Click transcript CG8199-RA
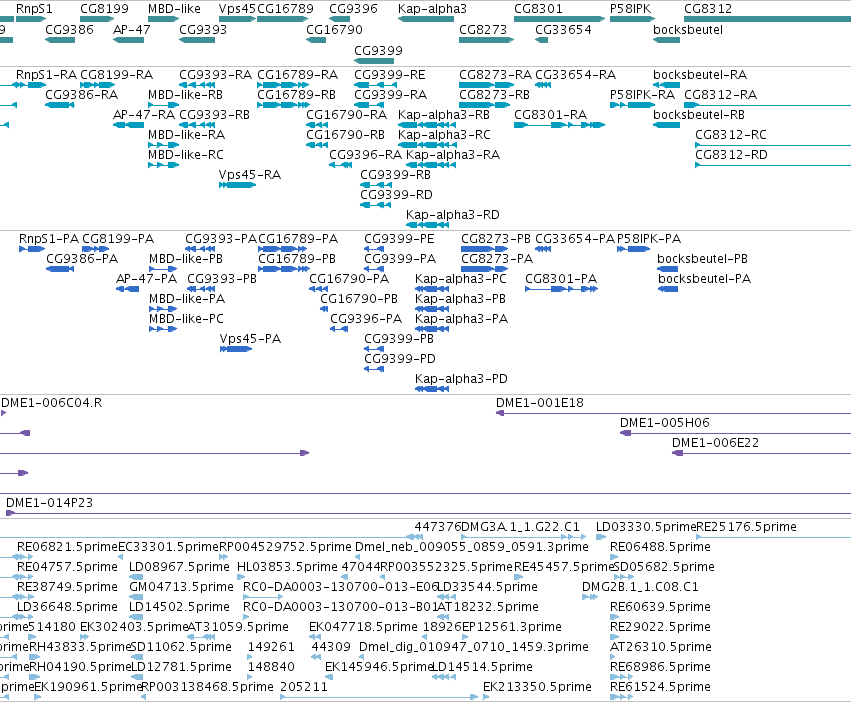The height and width of the screenshot is (702, 851). tap(116, 74)
